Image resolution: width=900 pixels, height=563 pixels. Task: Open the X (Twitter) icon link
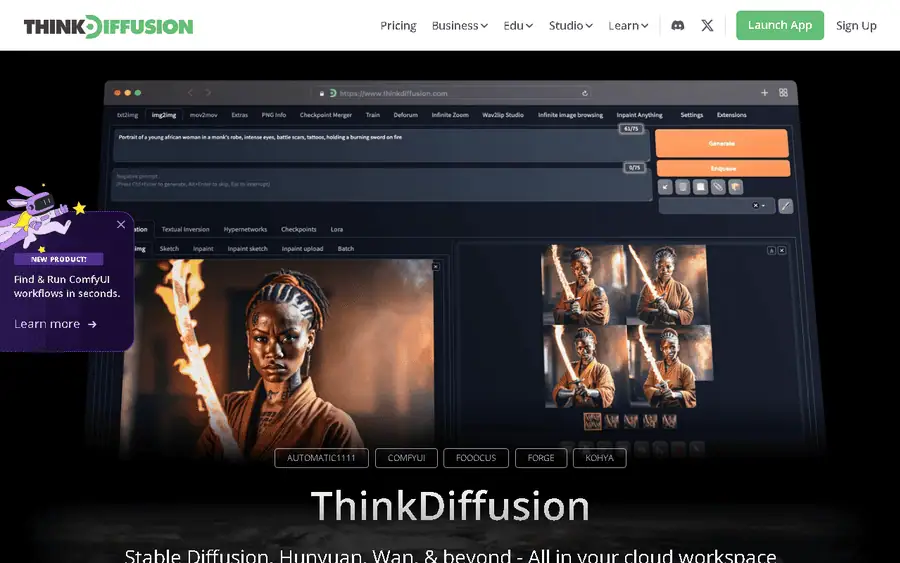[707, 25]
